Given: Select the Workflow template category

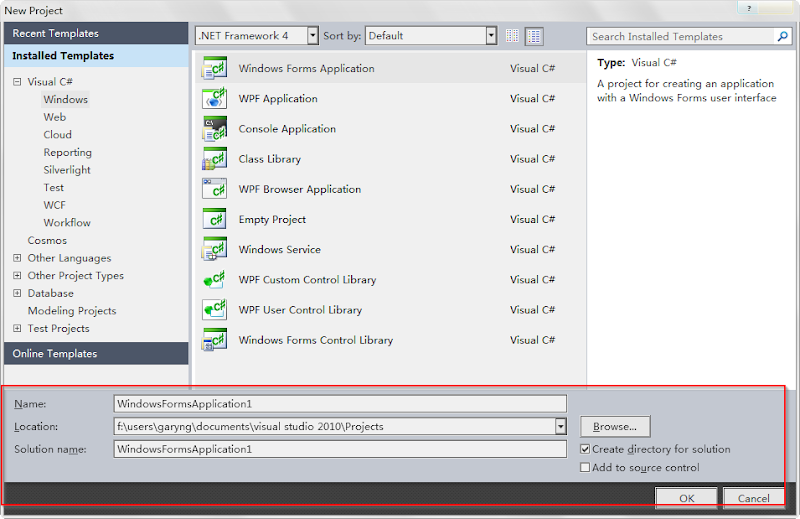Looking at the screenshot, I should pyautogui.click(x=67, y=223).
